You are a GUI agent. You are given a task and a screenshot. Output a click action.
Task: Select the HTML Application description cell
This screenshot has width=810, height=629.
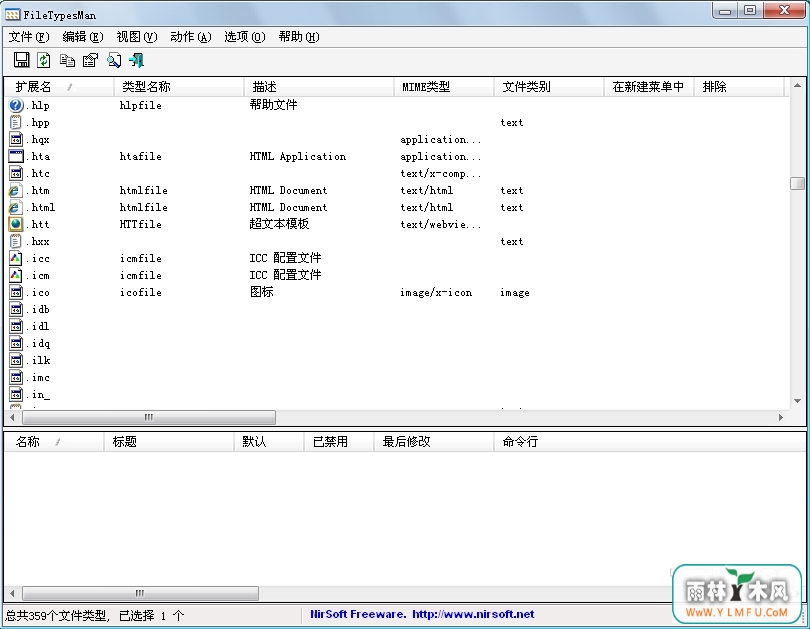(x=298, y=156)
